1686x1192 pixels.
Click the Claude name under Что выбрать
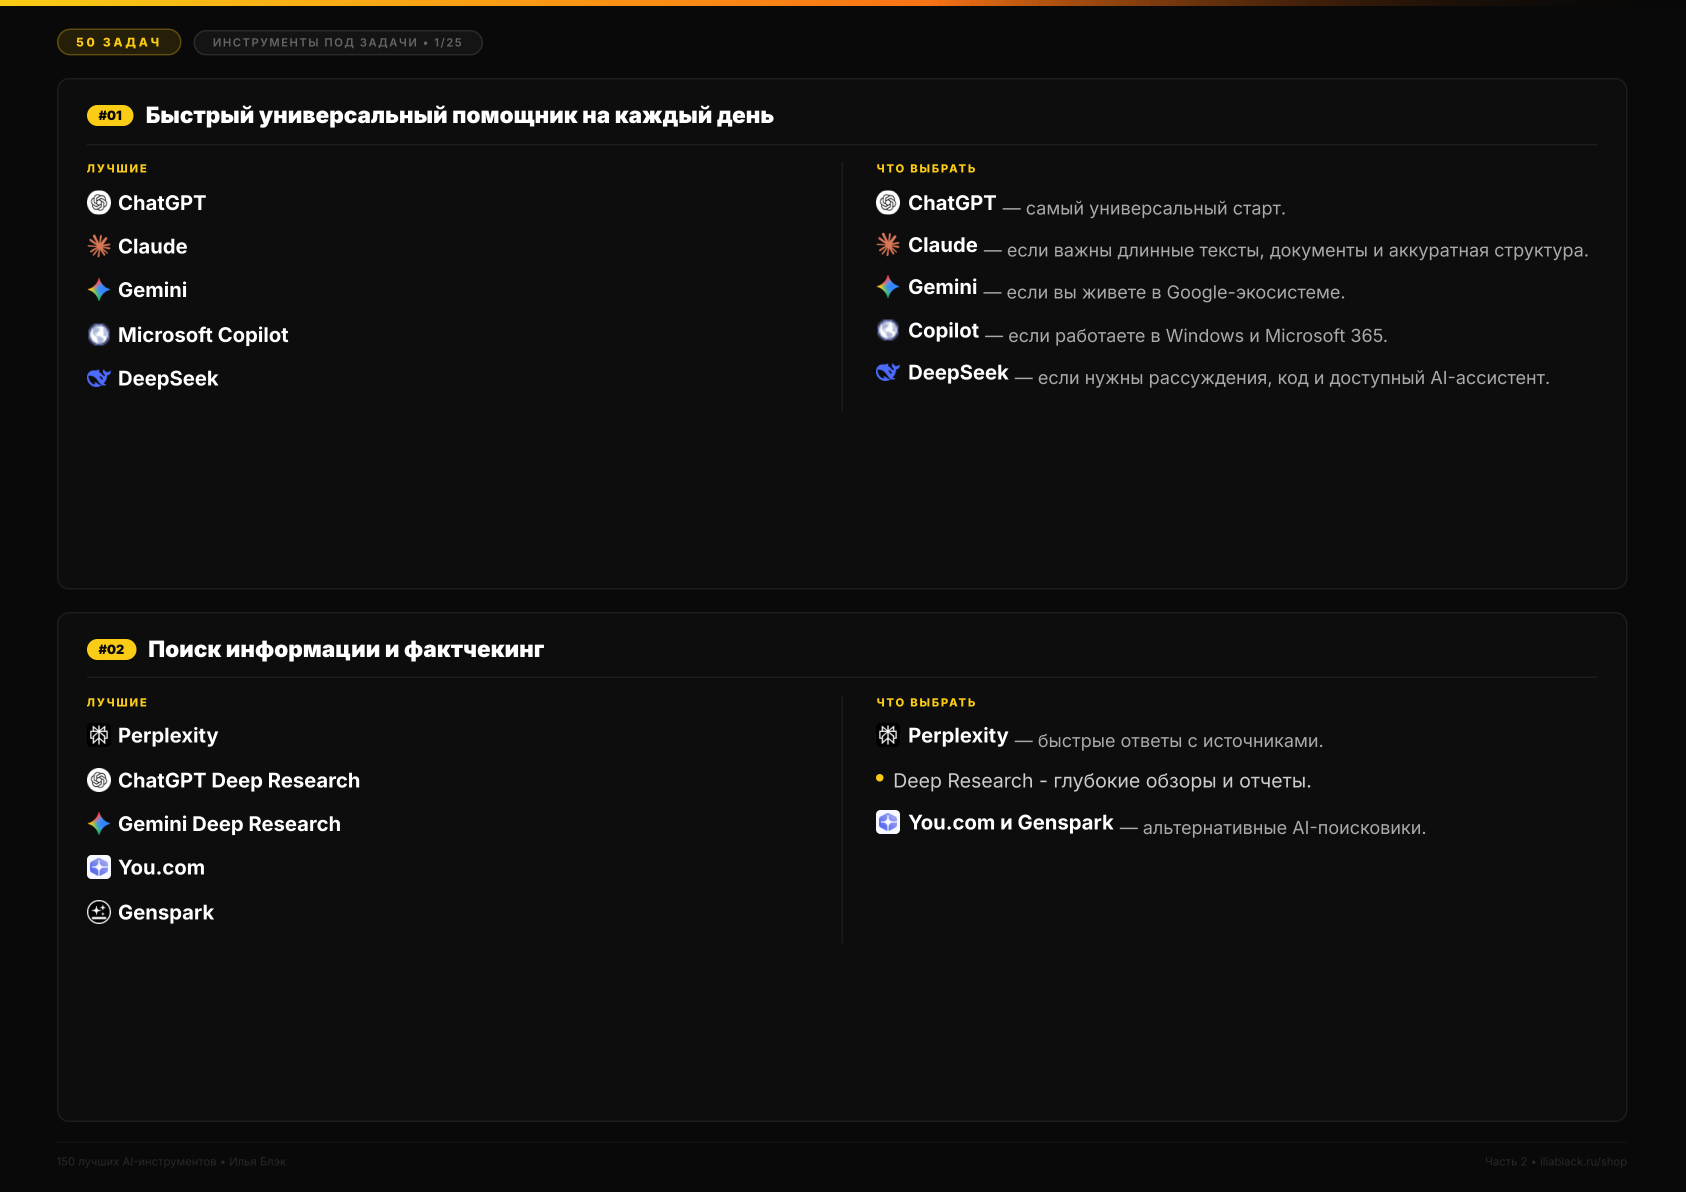coord(943,245)
